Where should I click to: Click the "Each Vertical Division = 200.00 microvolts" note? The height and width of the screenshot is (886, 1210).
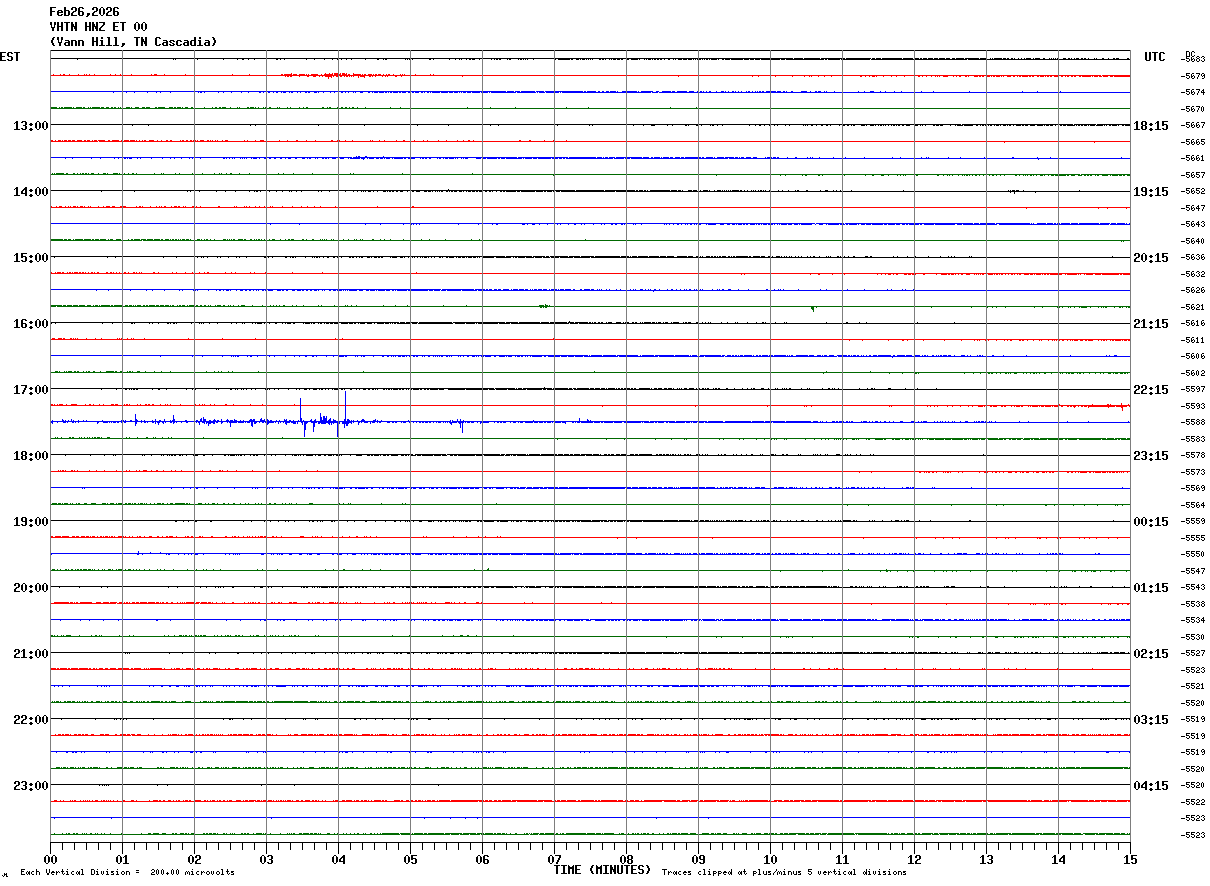(128, 873)
